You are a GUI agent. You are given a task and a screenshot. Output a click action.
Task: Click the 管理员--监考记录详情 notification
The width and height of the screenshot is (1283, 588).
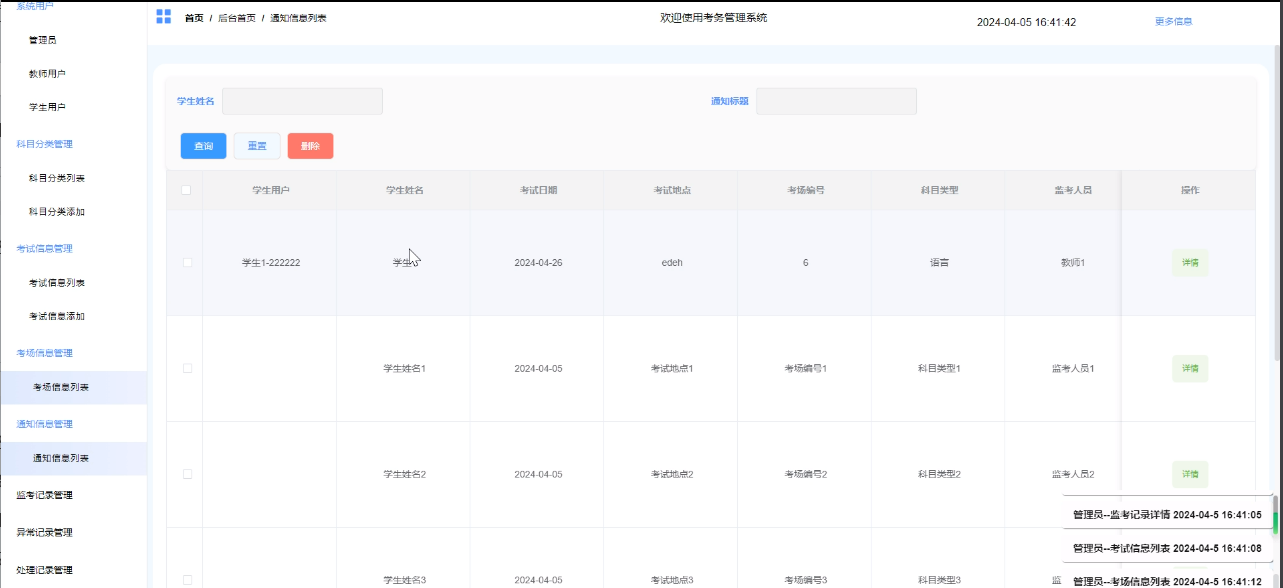1167,515
